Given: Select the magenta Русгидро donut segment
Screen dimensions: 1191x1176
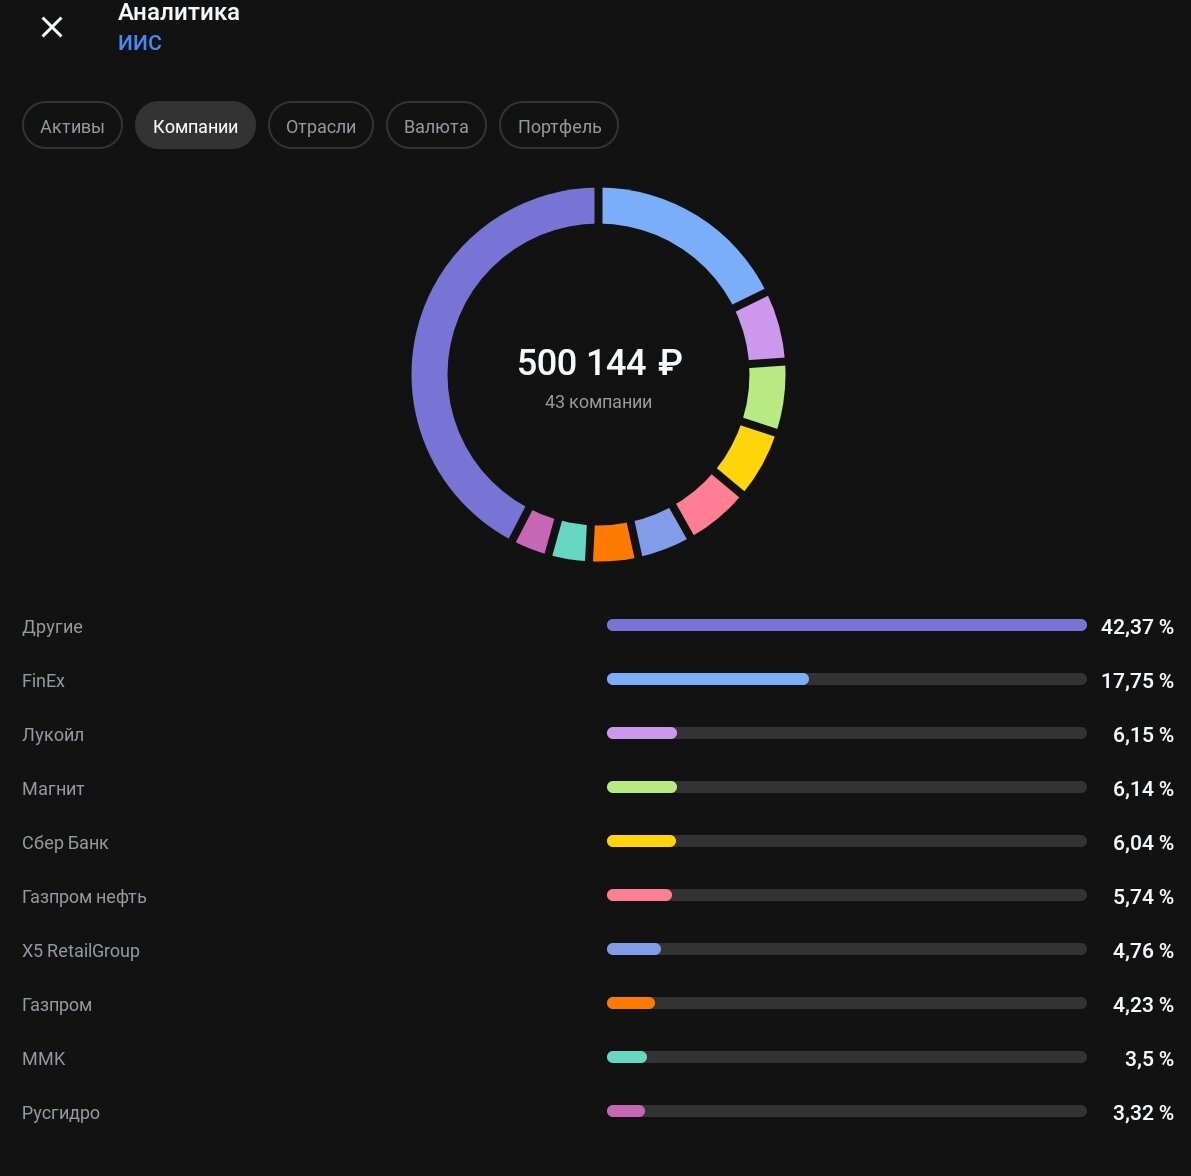Looking at the screenshot, I should 535,531.
